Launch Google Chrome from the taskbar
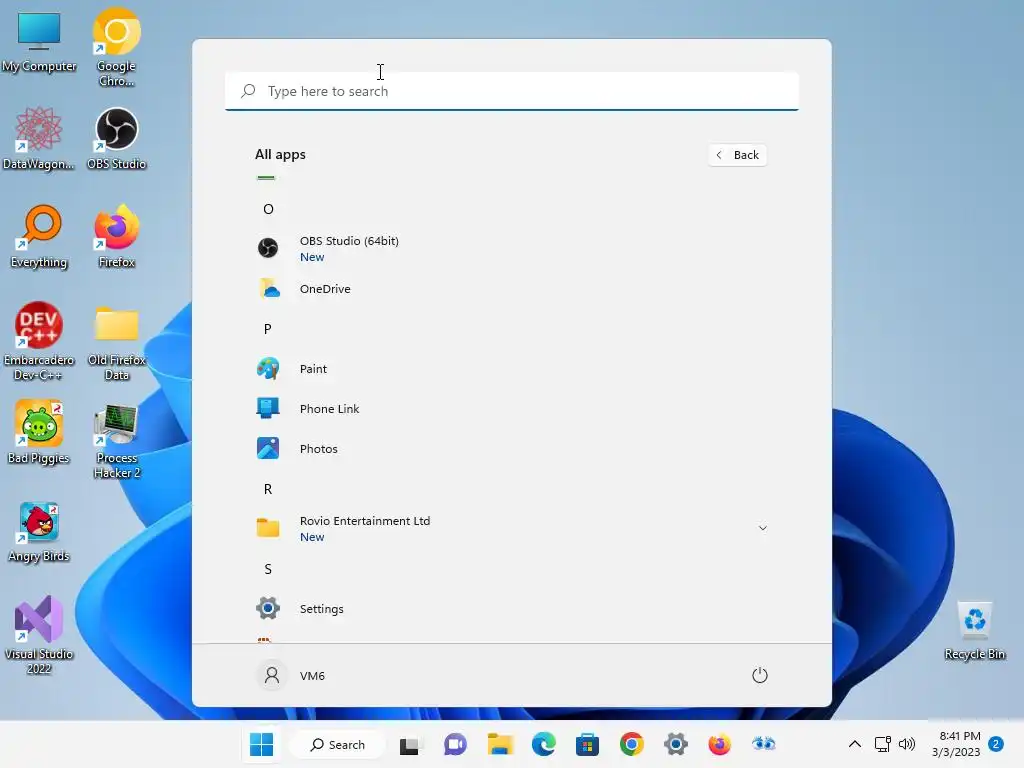Viewport: 1024px width, 768px height. pos(632,744)
